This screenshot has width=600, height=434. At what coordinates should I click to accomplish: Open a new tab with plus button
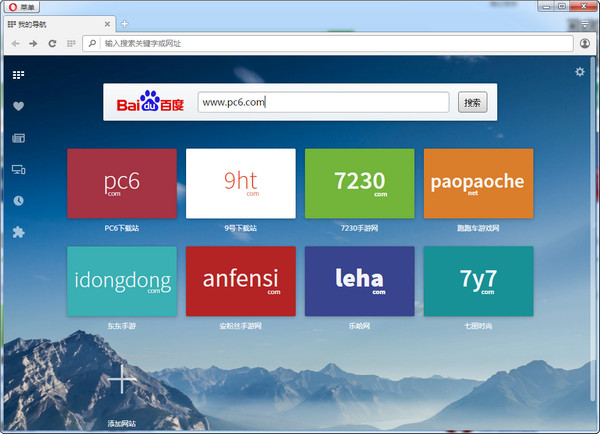(124, 24)
